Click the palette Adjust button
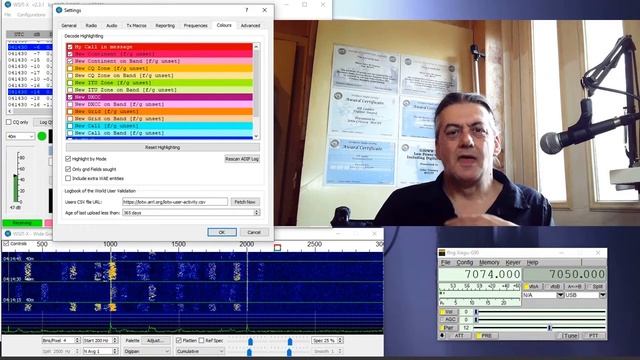The image size is (640, 360). click(x=155, y=340)
